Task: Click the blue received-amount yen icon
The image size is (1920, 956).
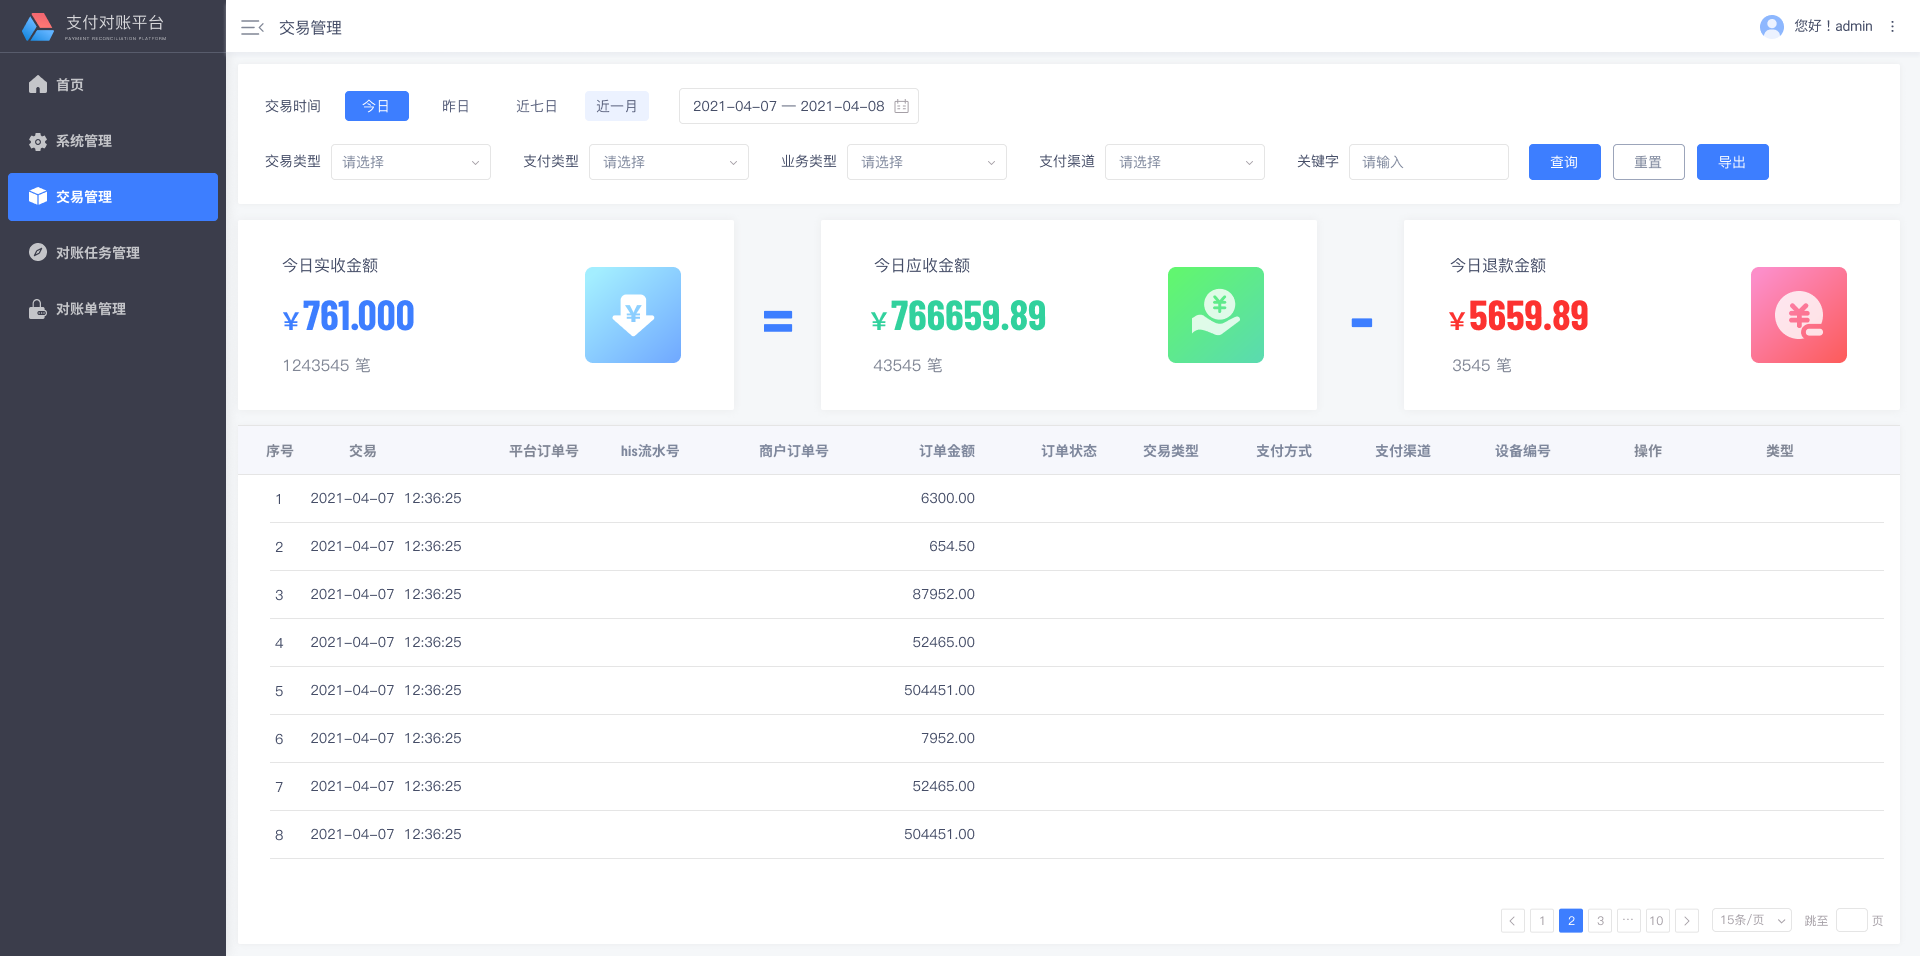Action: point(633,315)
